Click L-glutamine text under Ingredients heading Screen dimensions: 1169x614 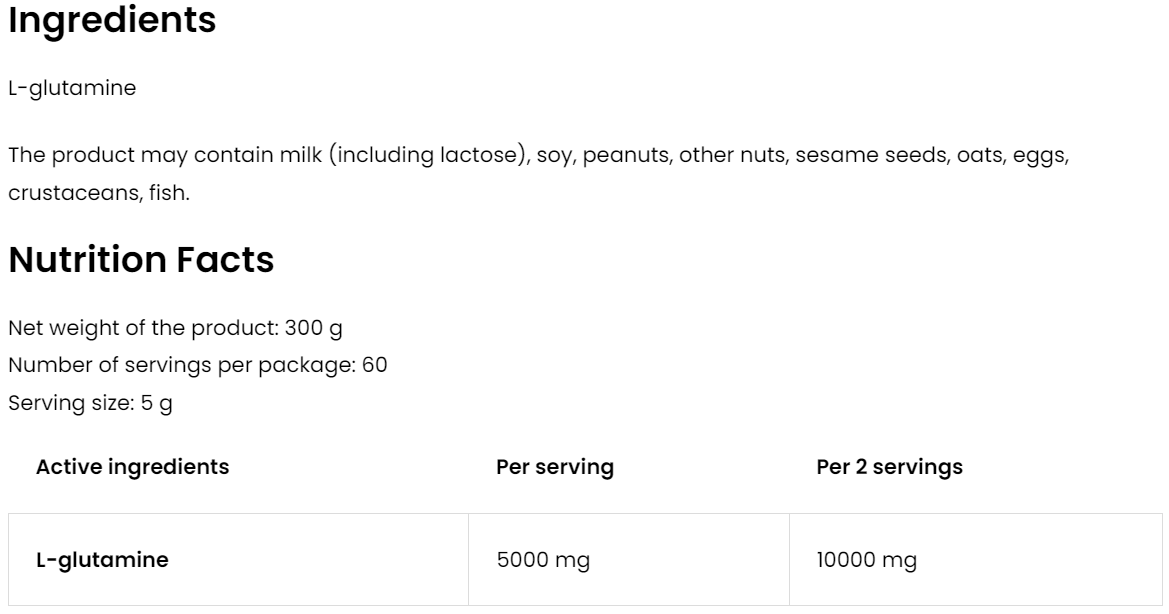pos(72,88)
